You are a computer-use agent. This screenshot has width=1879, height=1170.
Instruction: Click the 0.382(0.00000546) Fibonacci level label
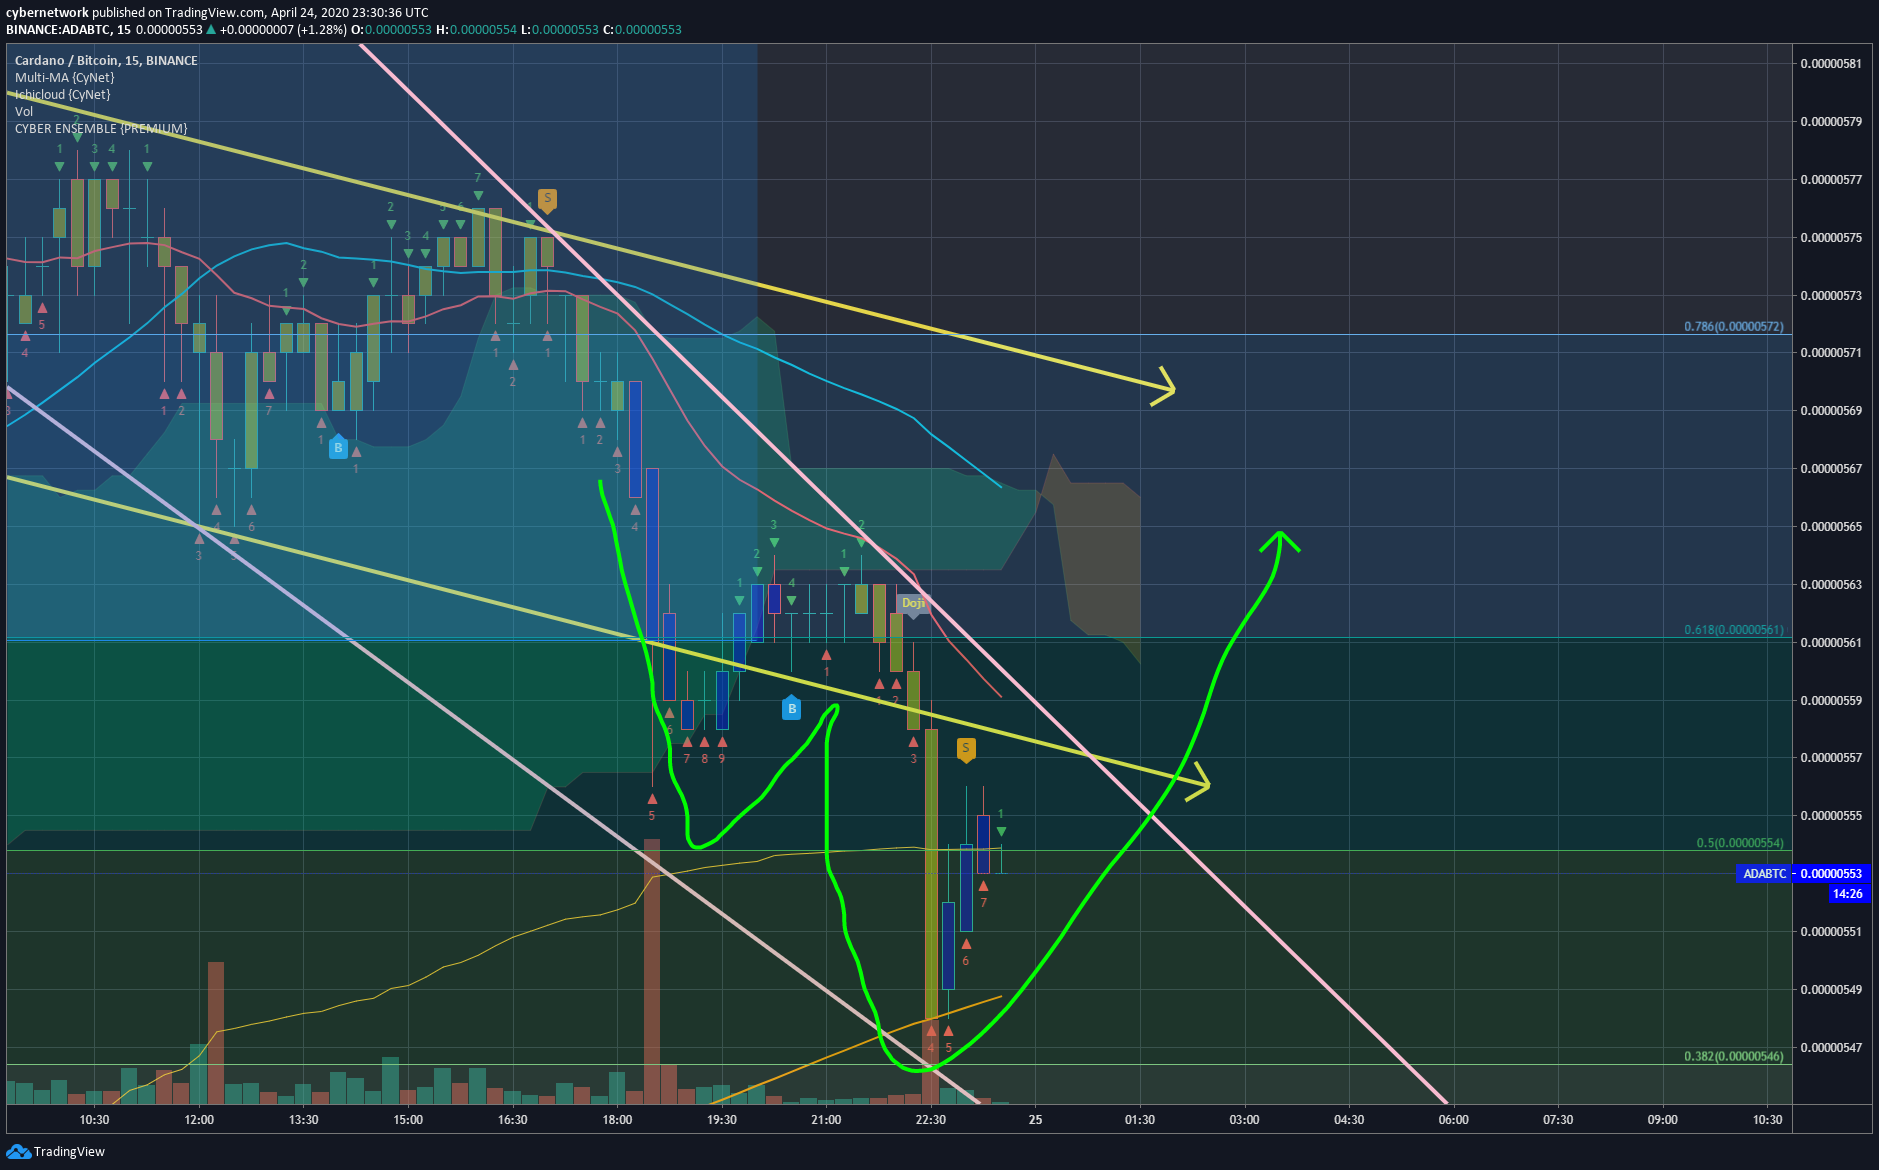1733,1056
